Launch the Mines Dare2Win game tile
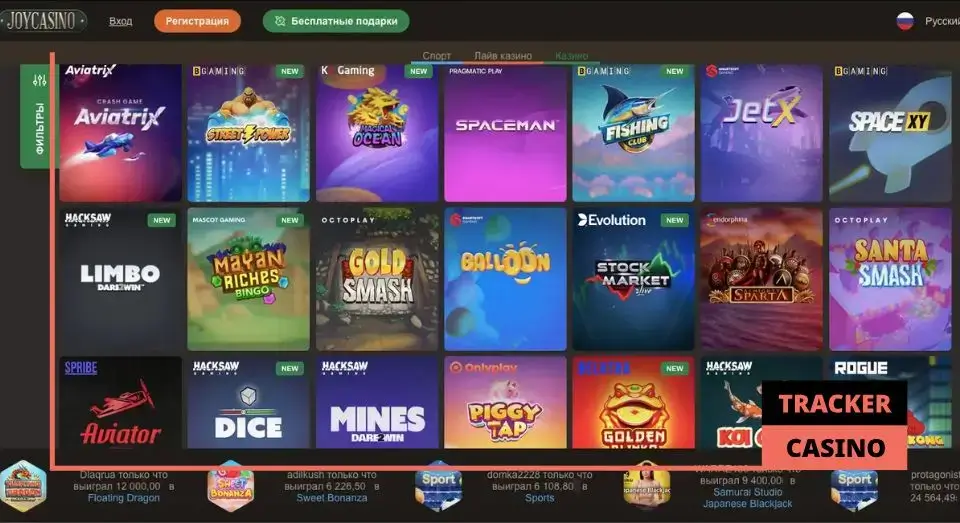 point(377,402)
